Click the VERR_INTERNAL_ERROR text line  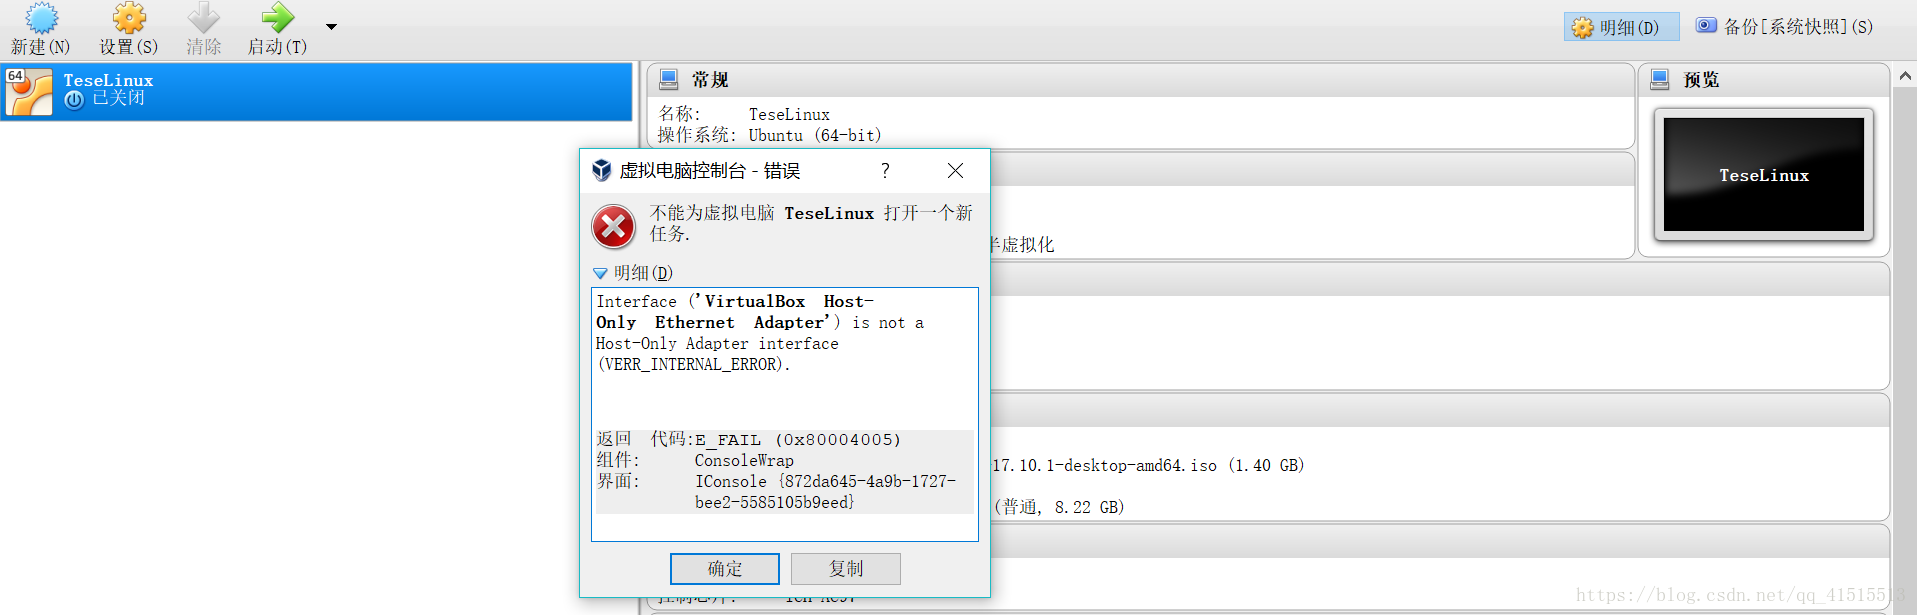[694, 365]
